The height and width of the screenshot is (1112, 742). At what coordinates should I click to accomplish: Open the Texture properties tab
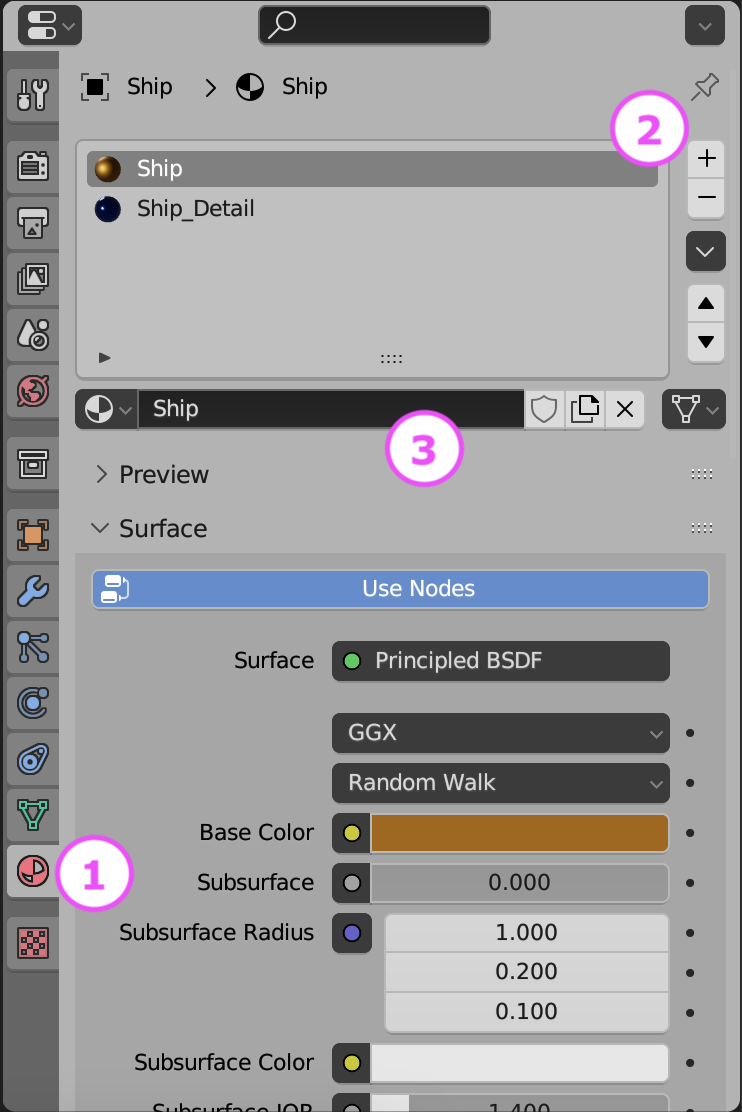coord(33,942)
